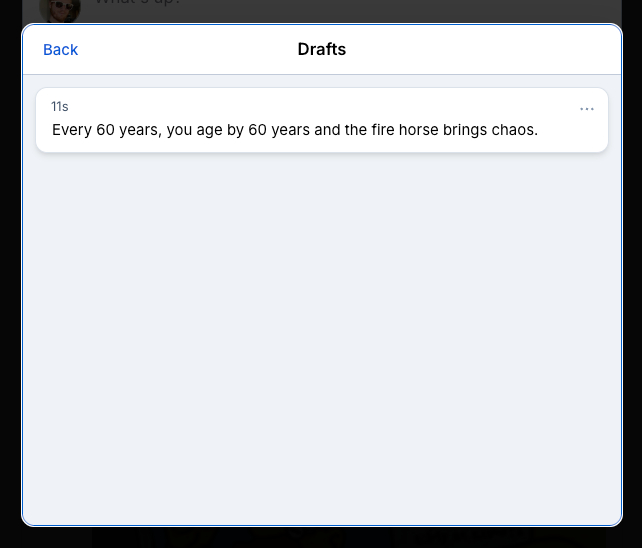Viewport: 642px width, 548px height.
Task: Click the "What's up?" composer field
Action: point(138,4)
